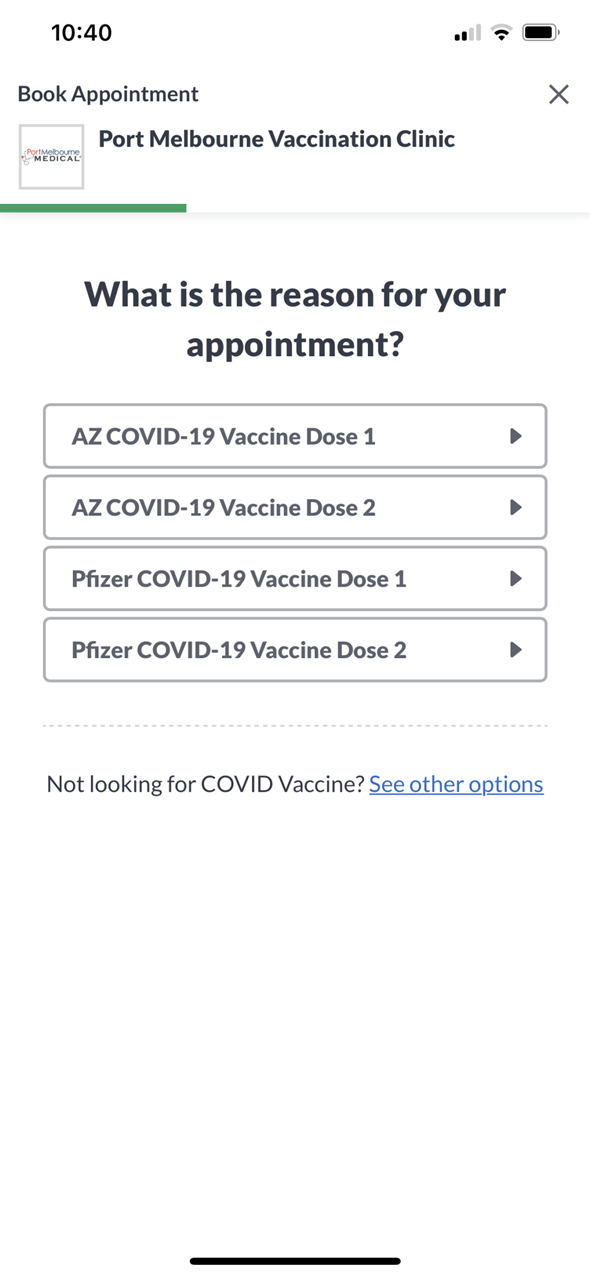The image size is (590, 1276).
Task: Select AZ COVID-19 Vaccine Dose 1
Action: tap(295, 436)
